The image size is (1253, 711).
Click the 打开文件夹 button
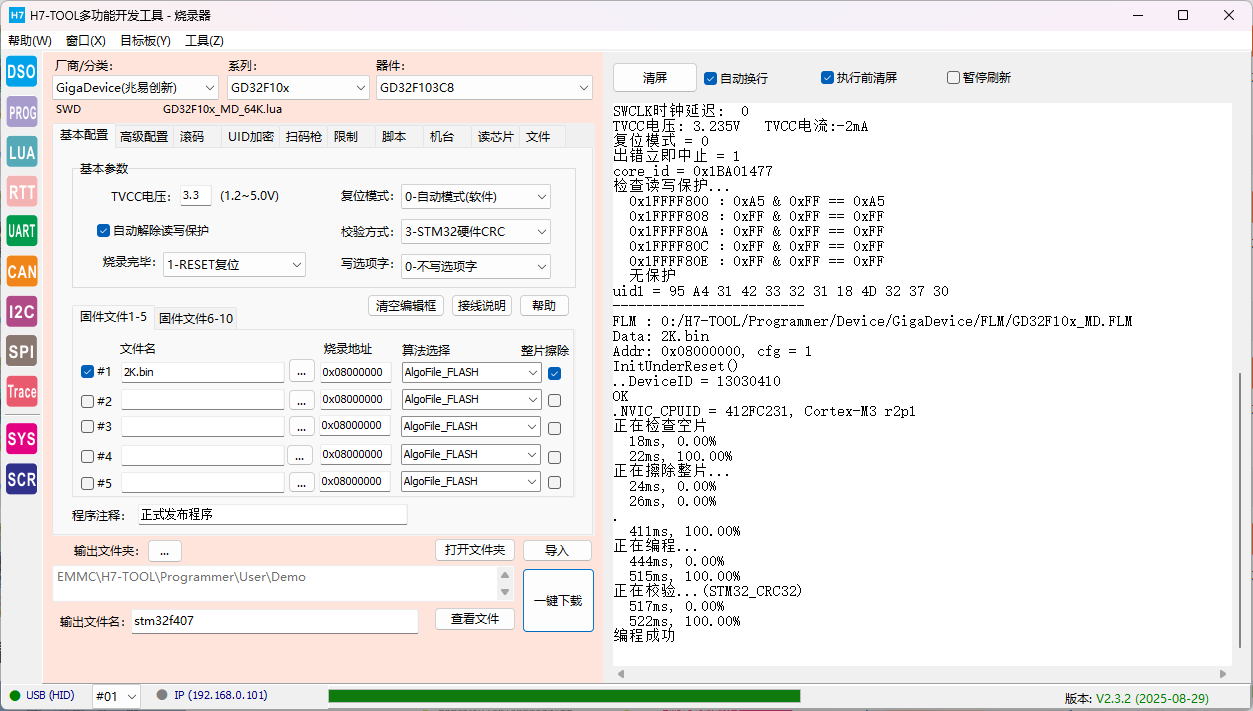(475, 550)
